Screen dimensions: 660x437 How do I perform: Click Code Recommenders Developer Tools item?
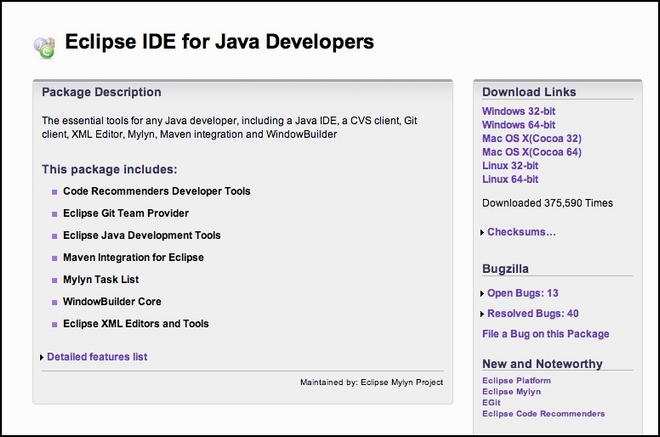(157, 191)
